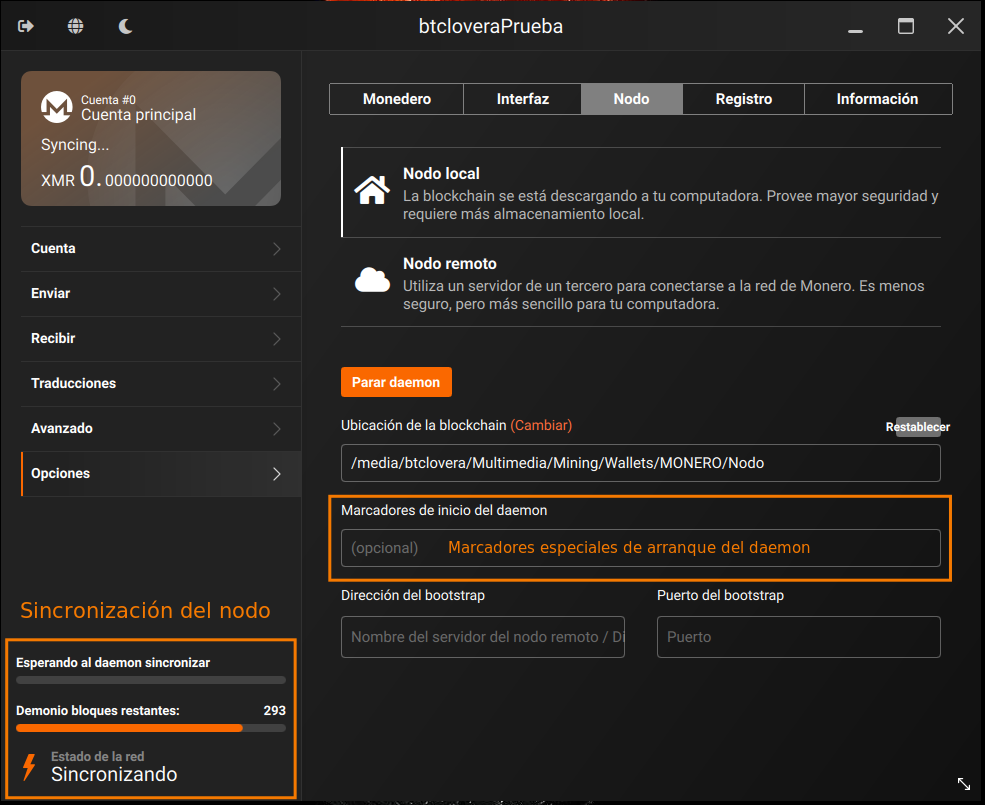Viewport: 985px width, 805px height.
Task: Click the Cuenta #0 label
Action: [108, 100]
